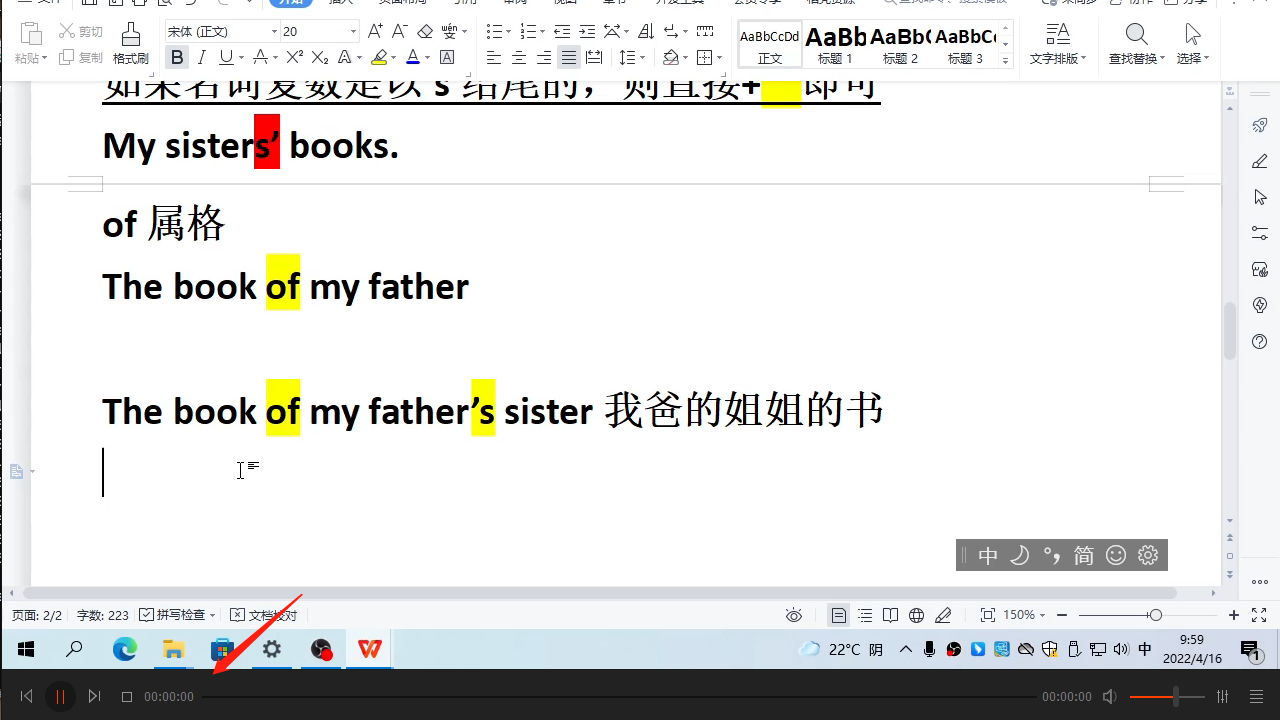The height and width of the screenshot is (720, 1280).
Task: Switch to web layout view in status bar
Action: 916,615
